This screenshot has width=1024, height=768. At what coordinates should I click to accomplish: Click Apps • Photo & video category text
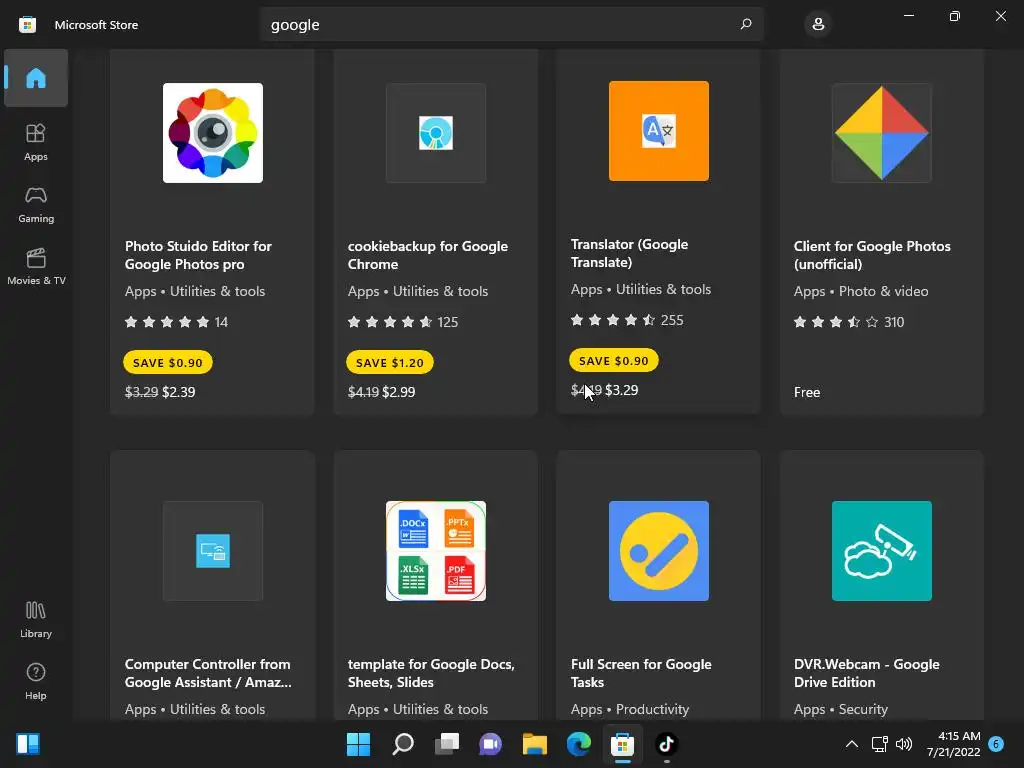[861, 291]
